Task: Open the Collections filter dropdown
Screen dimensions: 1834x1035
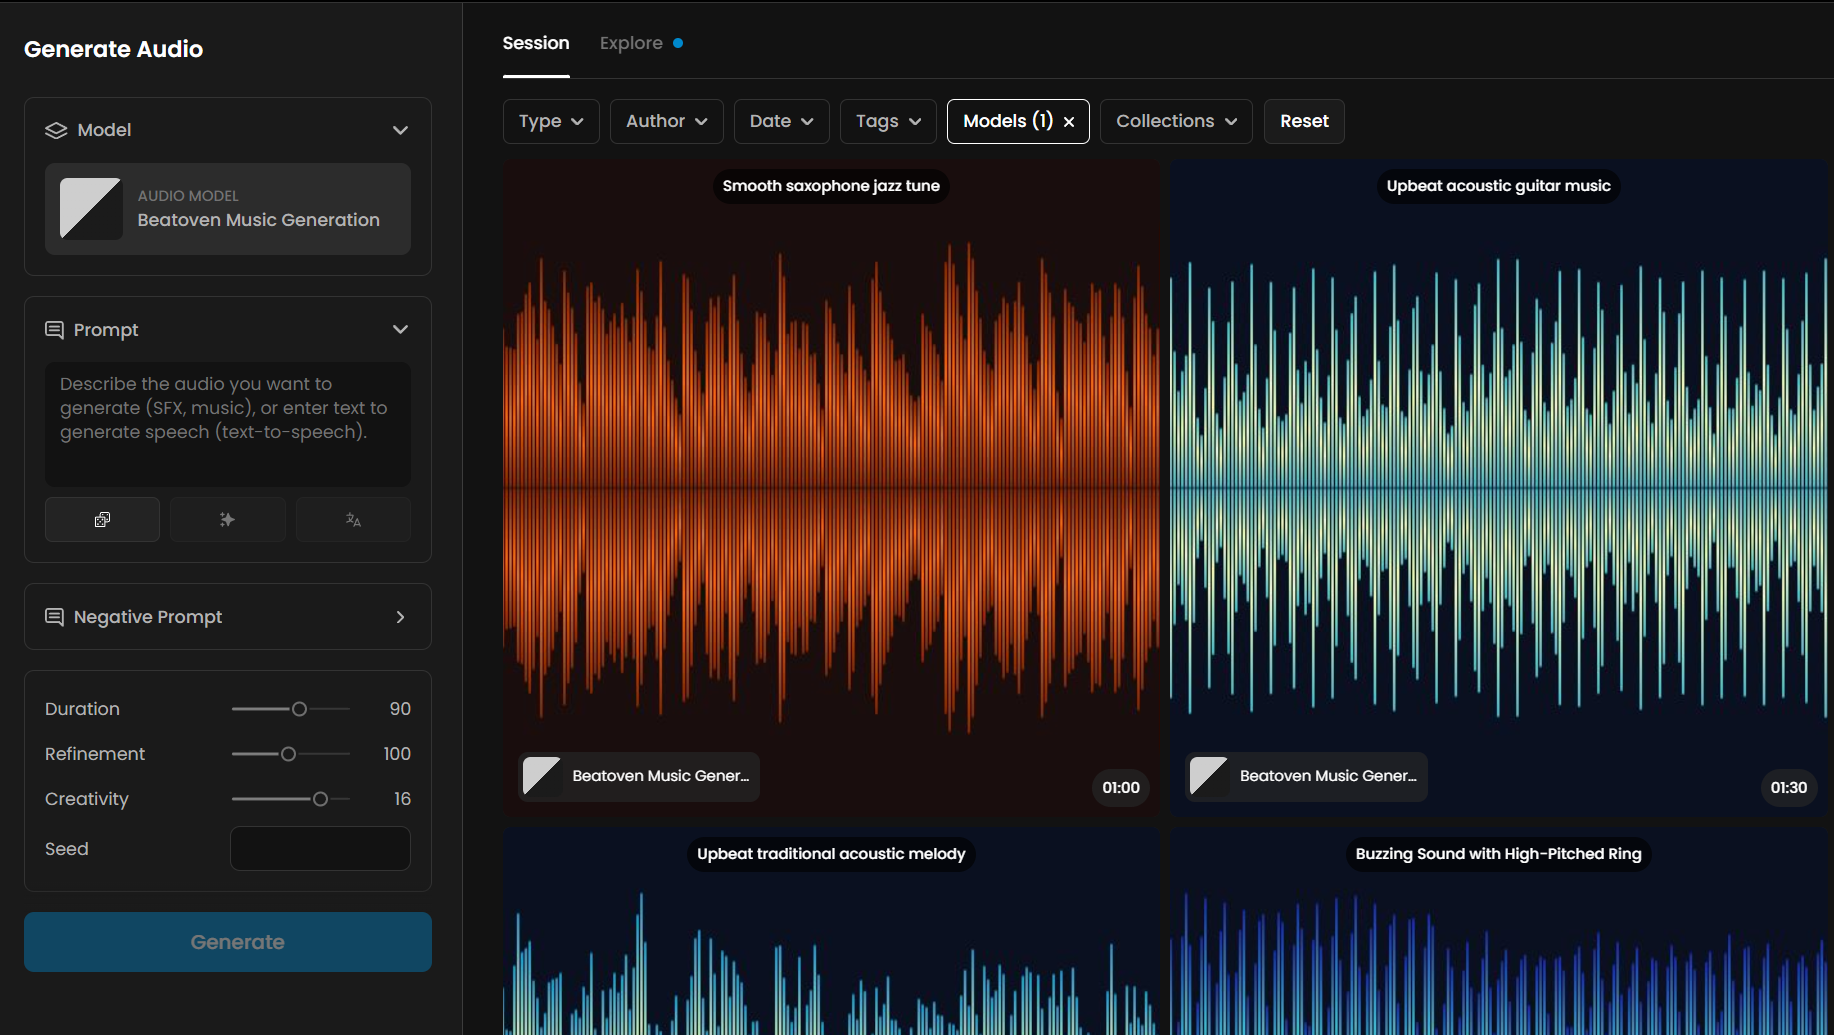Action: (x=1176, y=122)
